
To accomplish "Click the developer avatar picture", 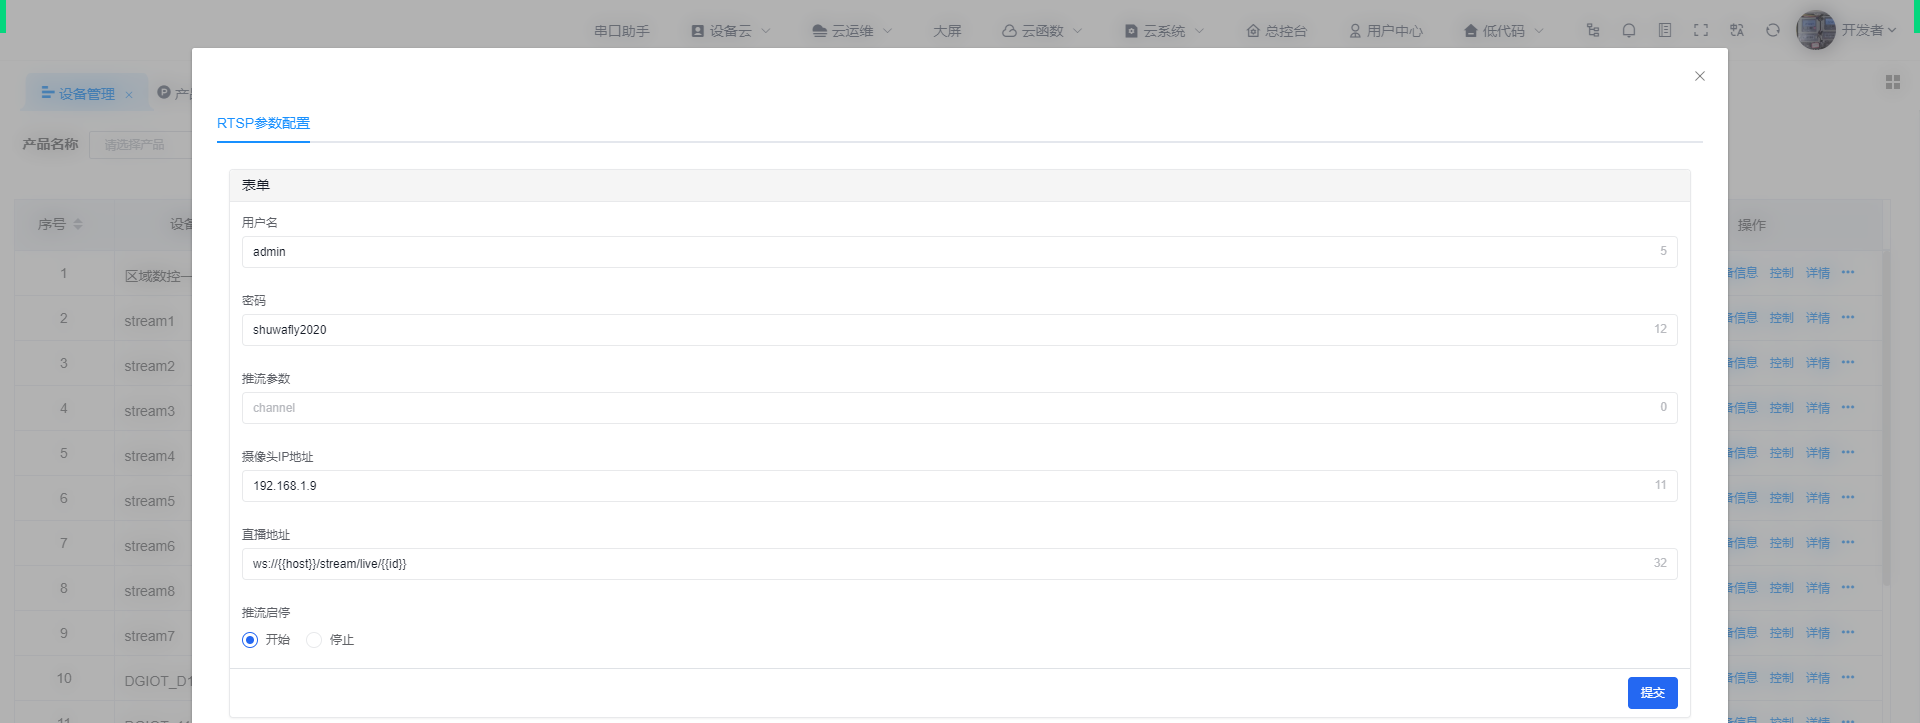I will [1816, 30].
